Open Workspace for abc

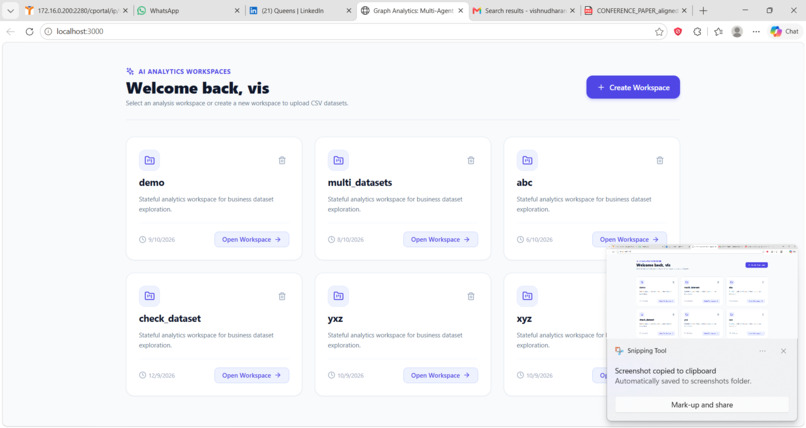point(629,239)
